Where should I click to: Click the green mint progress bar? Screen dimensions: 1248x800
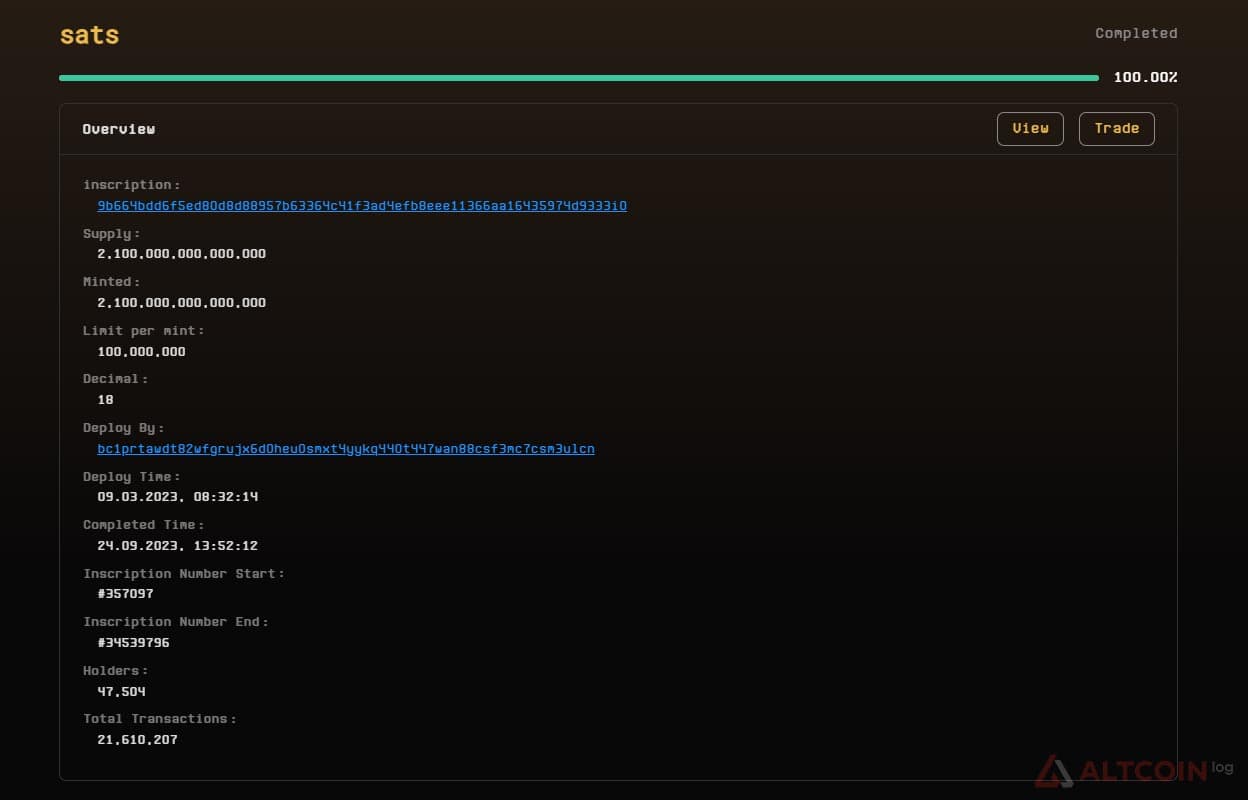tap(579, 77)
